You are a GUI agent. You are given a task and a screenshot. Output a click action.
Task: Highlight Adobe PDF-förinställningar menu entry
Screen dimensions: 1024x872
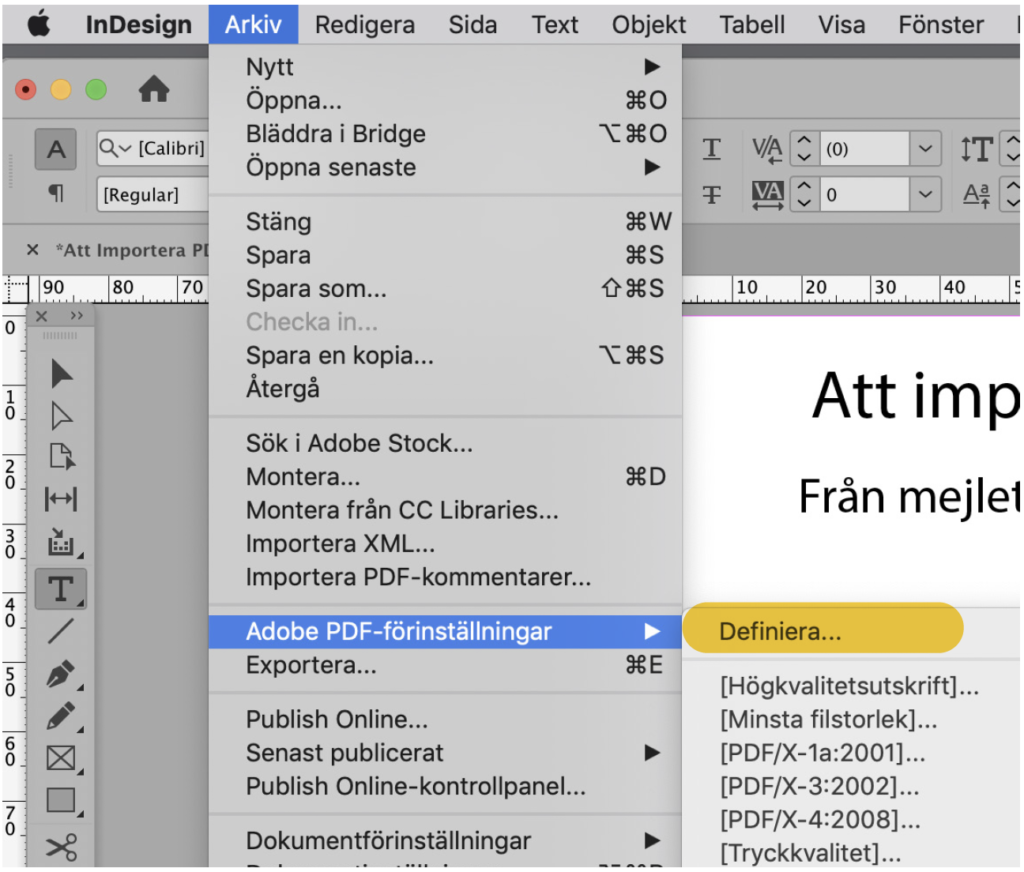[x=445, y=632]
